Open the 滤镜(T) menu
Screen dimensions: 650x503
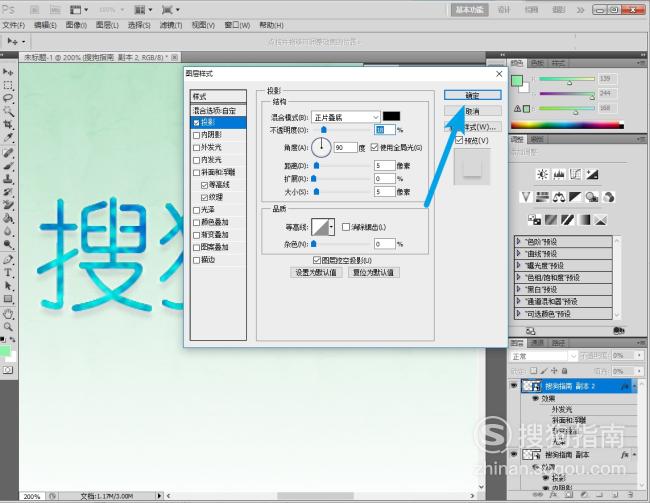click(171, 25)
